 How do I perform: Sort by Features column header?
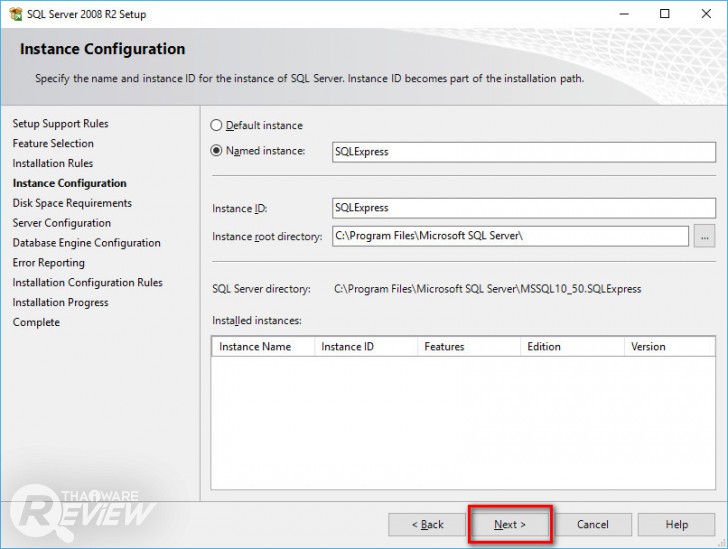click(x=469, y=346)
